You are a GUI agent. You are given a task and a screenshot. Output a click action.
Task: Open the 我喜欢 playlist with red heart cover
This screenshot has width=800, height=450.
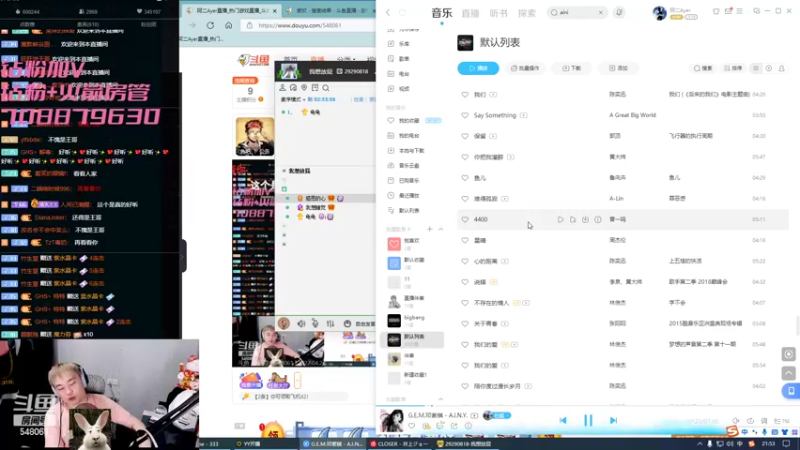412,244
